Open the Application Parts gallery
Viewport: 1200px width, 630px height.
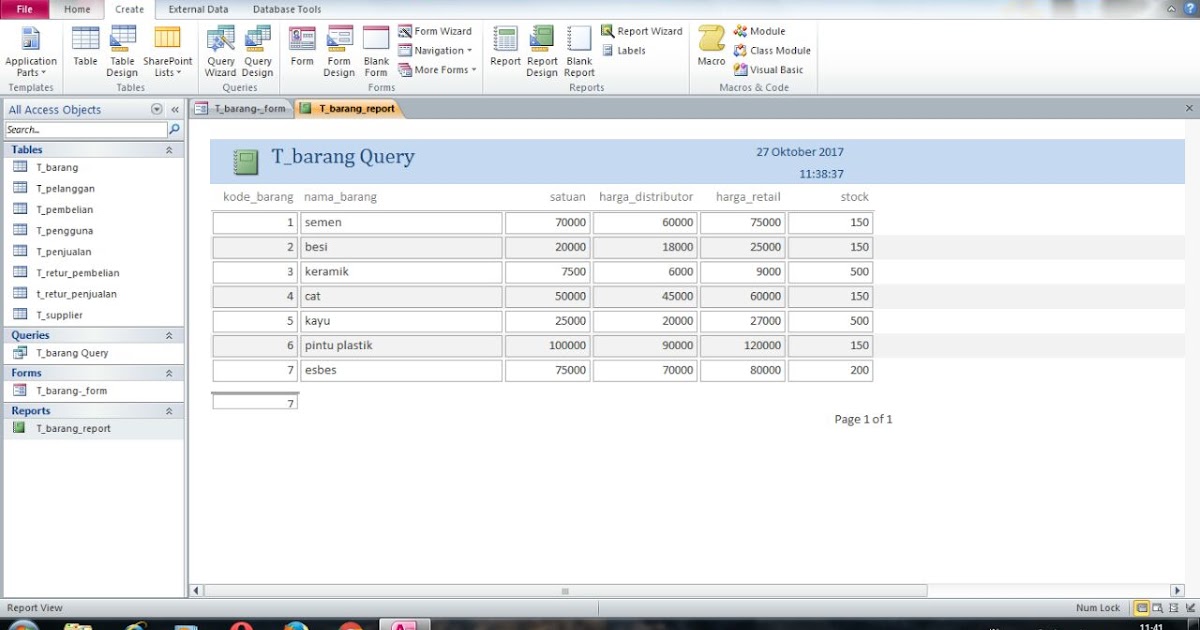31,52
